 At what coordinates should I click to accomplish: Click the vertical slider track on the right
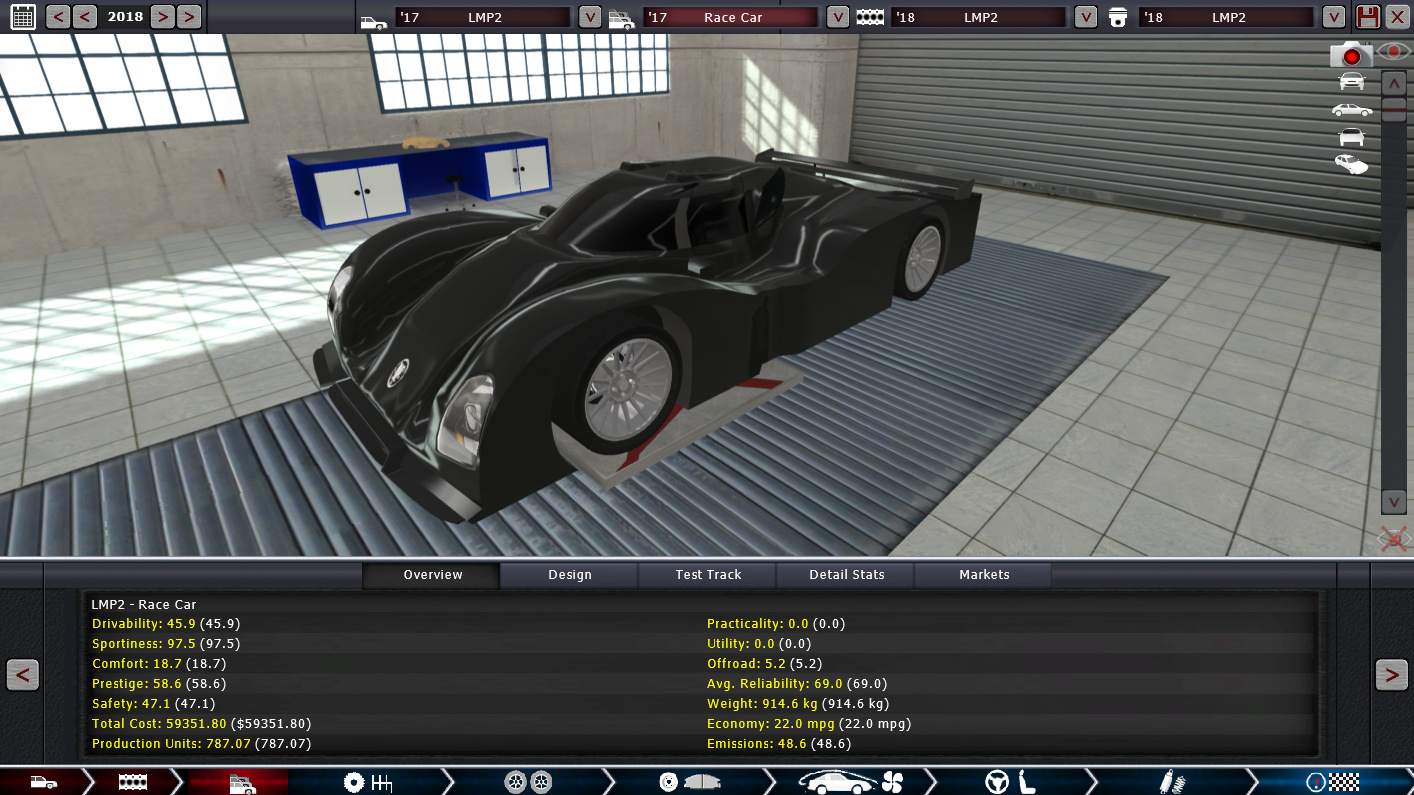[1393, 300]
